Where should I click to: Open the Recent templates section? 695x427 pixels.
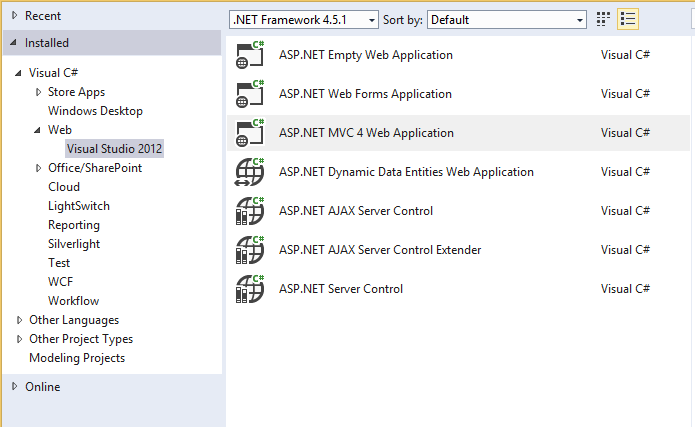pyautogui.click(x=42, y=16)
